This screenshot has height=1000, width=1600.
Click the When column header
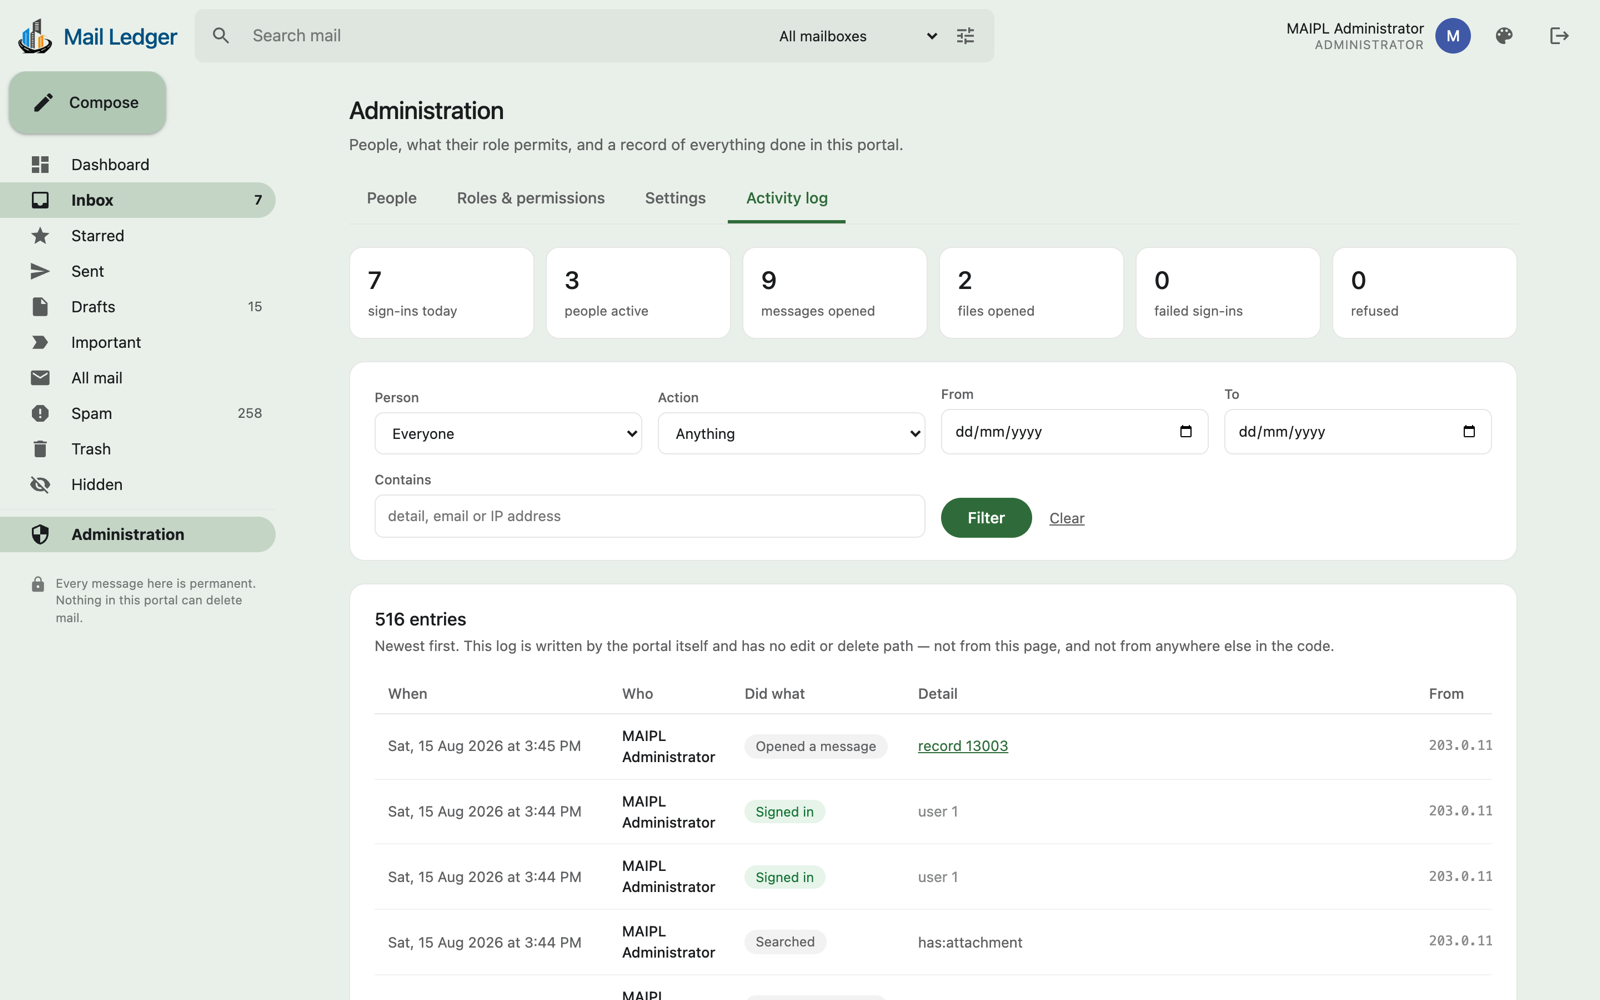408,694
